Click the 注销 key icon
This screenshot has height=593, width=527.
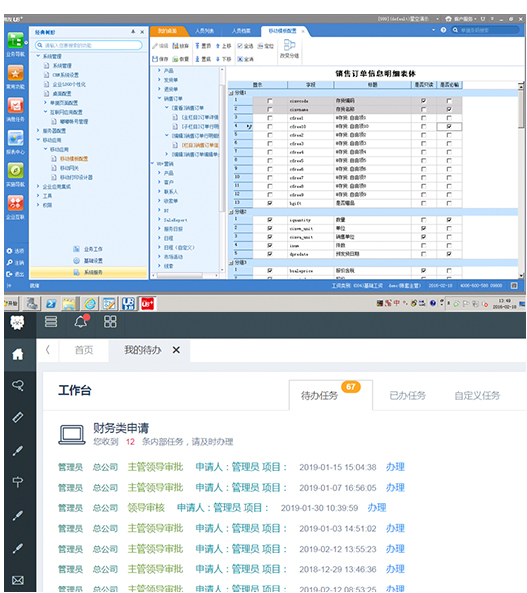click(x=9, y=262)
